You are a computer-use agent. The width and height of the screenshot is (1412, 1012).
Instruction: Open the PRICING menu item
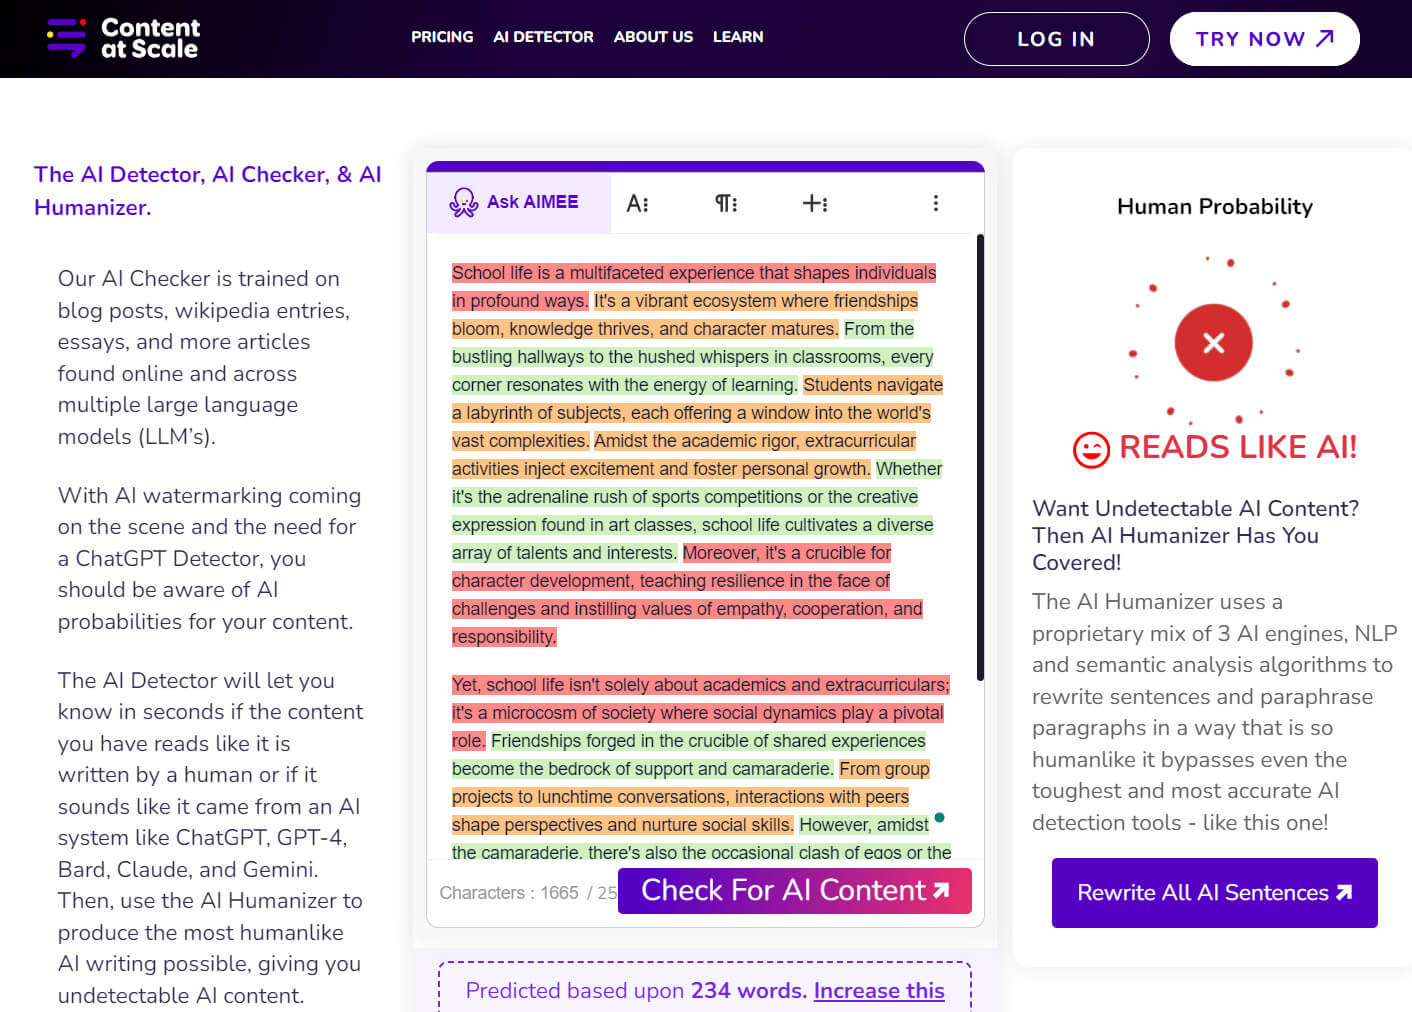pyautogui.click(x=442, y=37)
